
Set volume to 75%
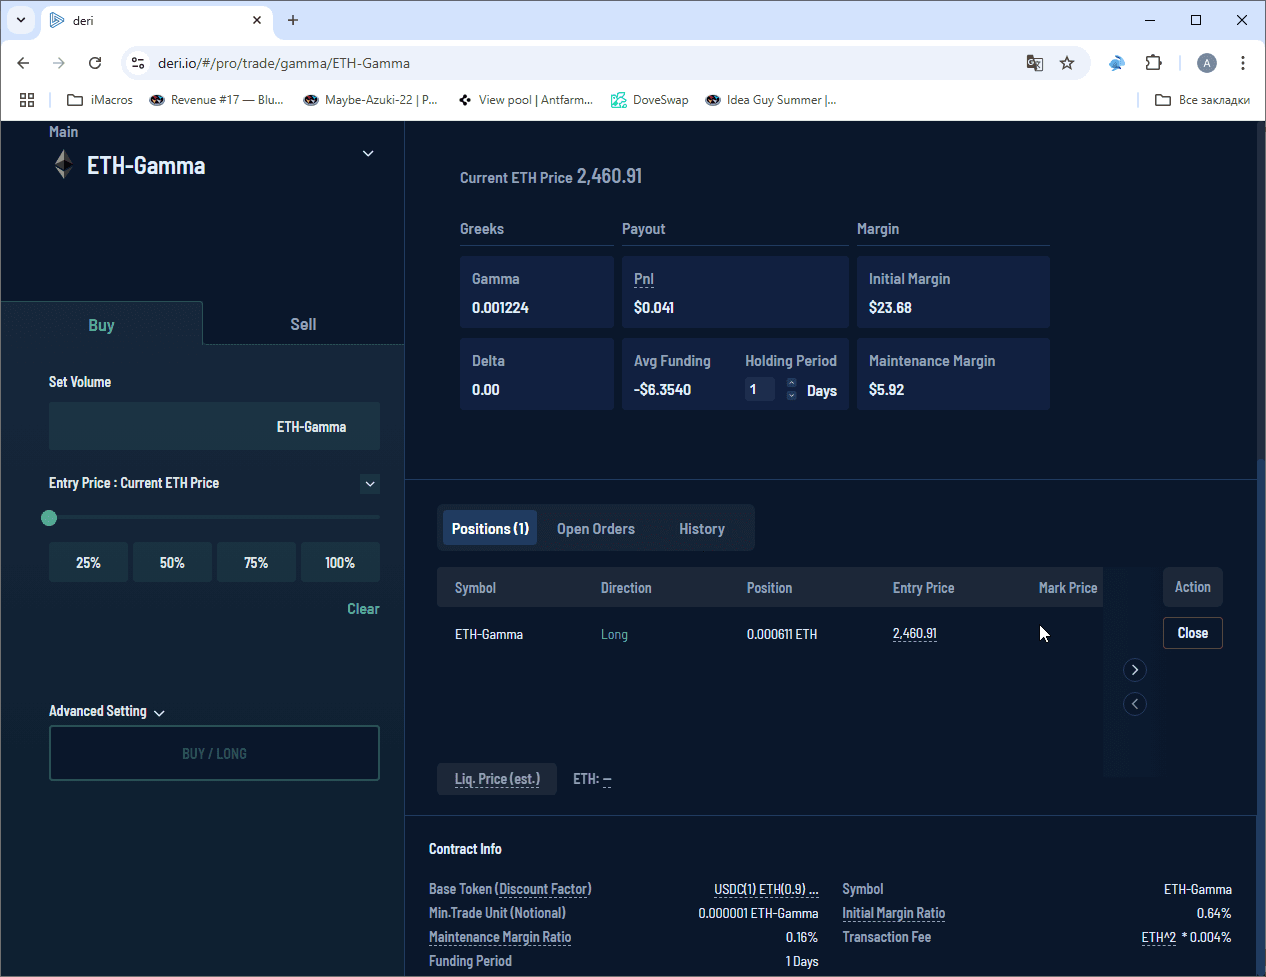pos(256,562)
